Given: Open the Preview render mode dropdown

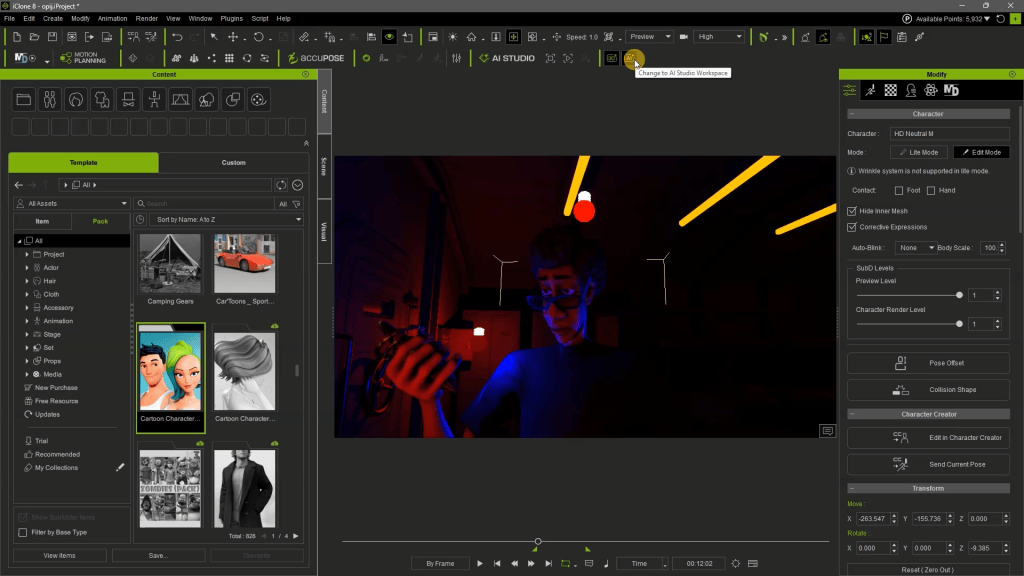Looking at the screenshot, I should [649, 37].
